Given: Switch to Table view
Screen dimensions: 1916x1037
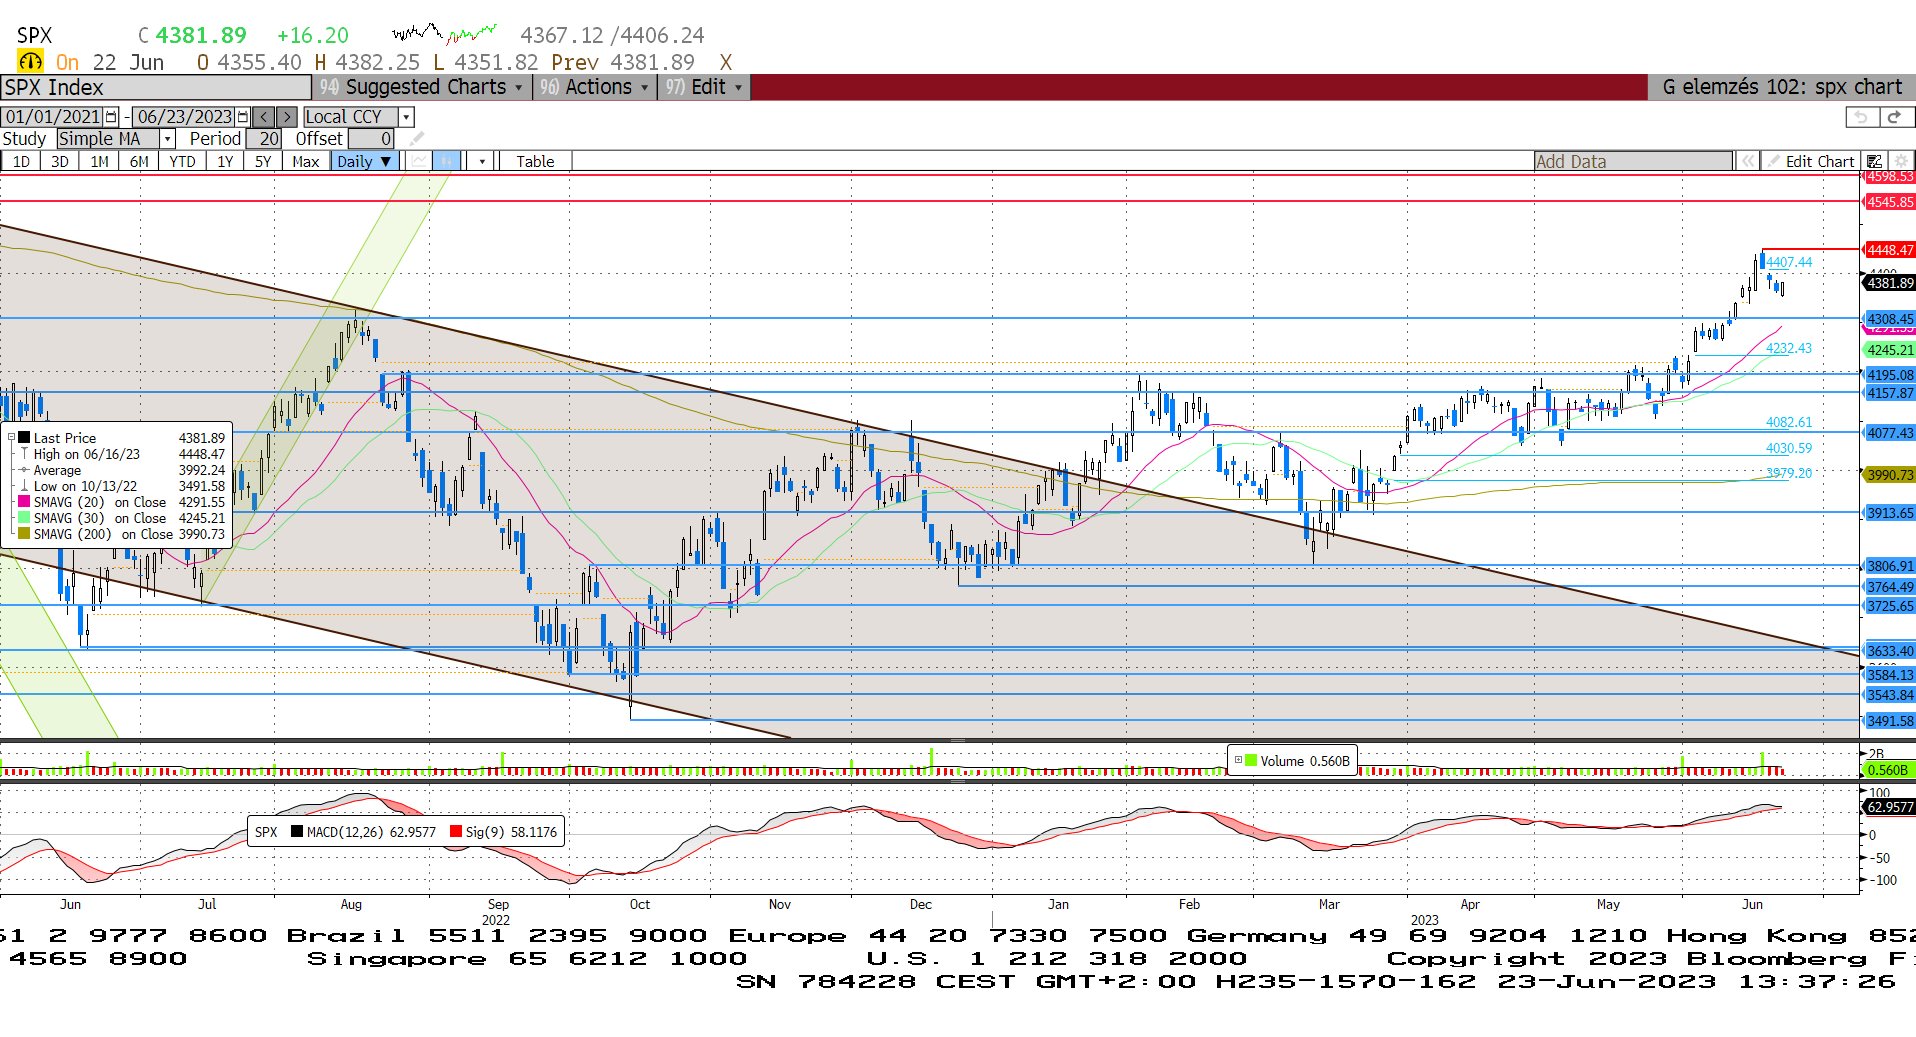Looking at the screenshot, I should (535, 161).
